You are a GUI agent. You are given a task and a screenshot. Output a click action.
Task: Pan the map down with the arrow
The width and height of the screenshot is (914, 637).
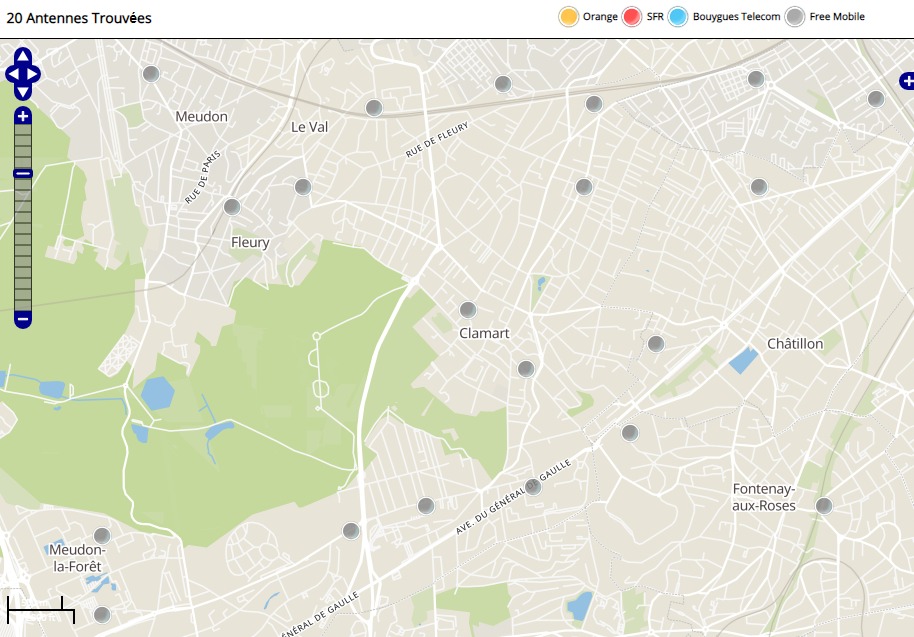[x=23, y=92]
